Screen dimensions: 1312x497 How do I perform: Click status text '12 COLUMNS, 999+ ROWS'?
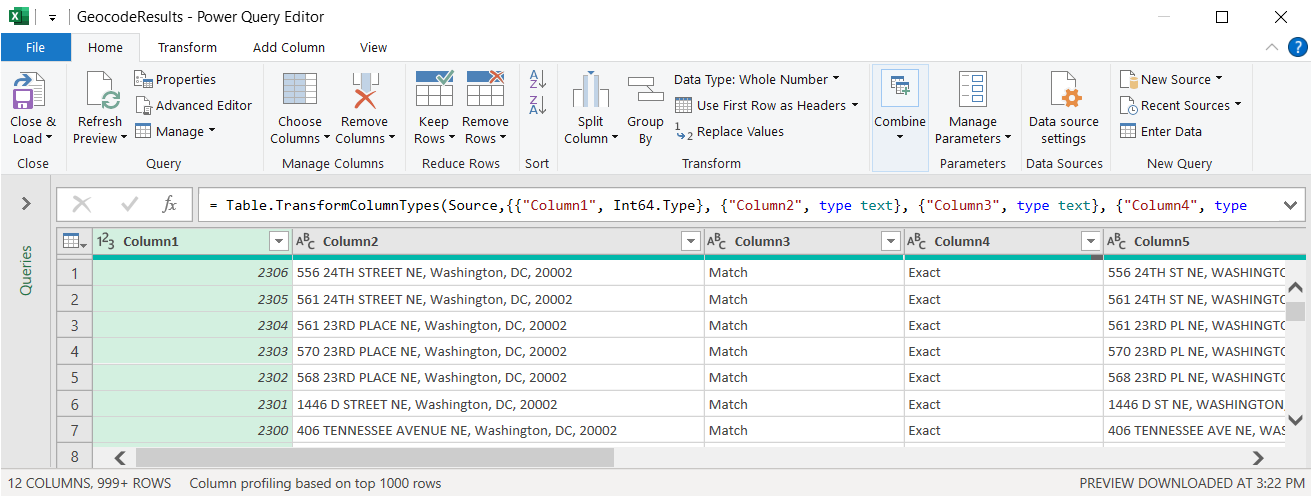(89, 483)
